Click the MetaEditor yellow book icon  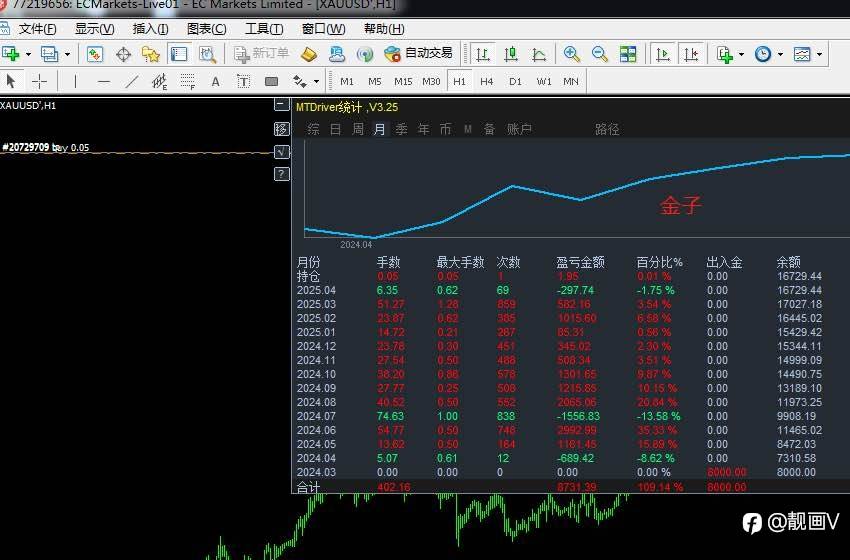pos(308,54)
